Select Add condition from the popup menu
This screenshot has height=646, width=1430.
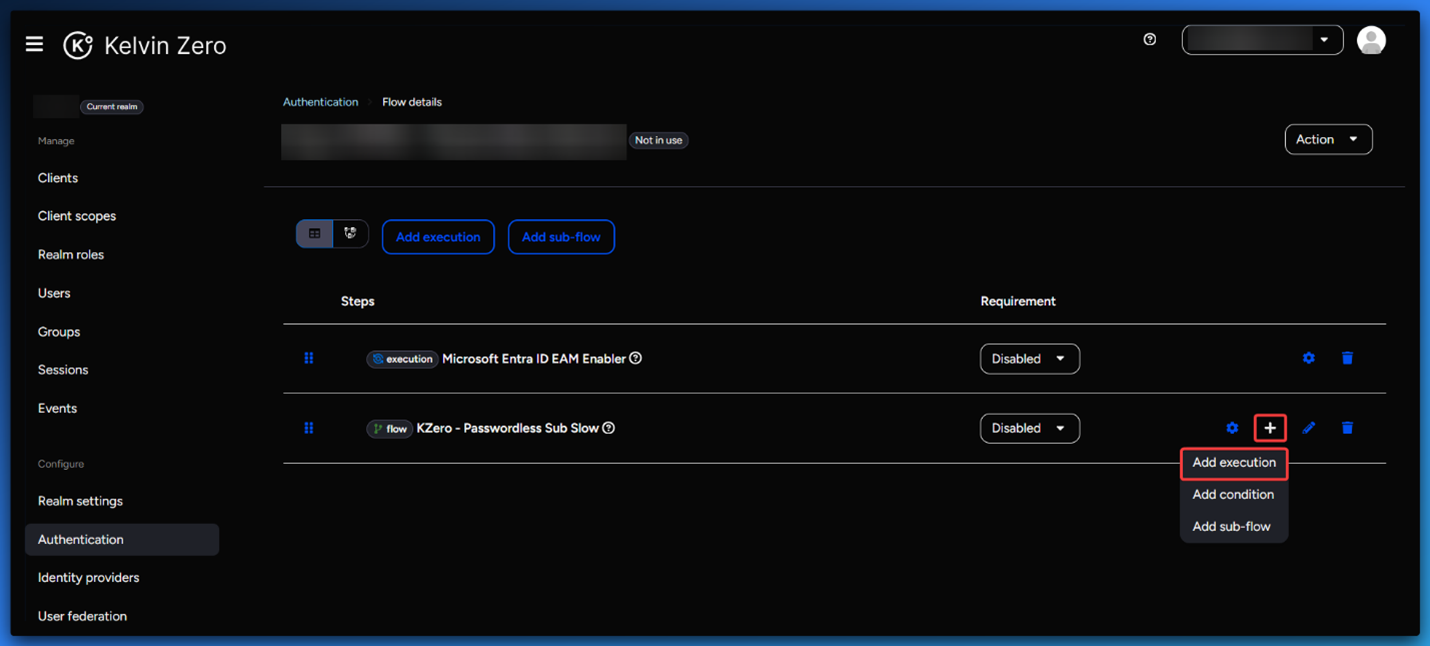coord(1233,494)
